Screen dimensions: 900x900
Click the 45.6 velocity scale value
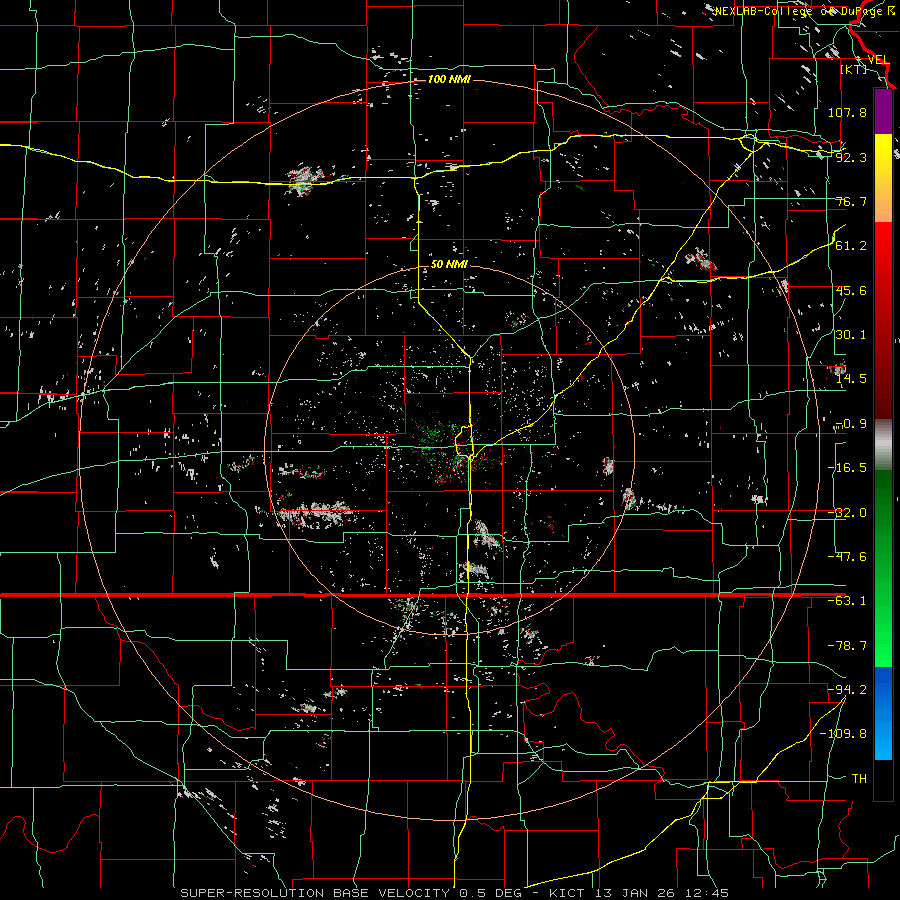click(851, 290)
